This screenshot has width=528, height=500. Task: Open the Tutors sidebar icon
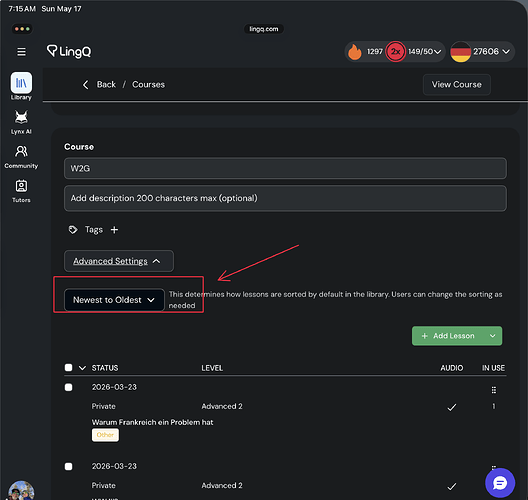[x=21, y=191]
